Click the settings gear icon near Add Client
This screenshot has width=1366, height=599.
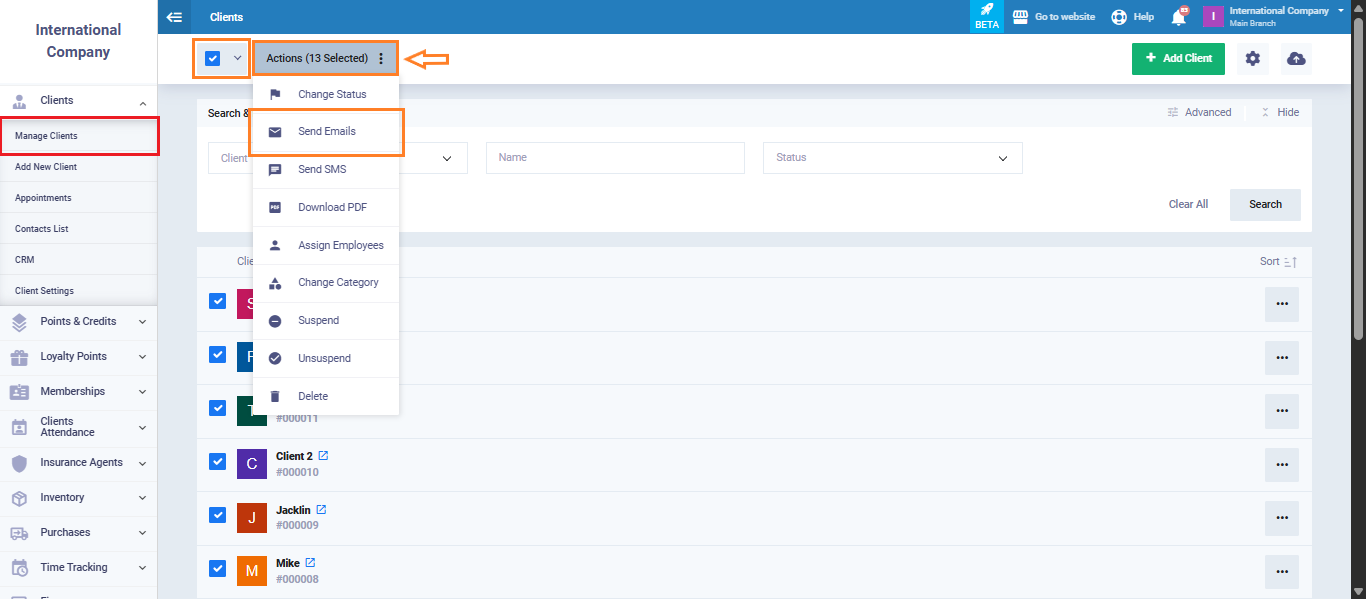click(1252, 59)
